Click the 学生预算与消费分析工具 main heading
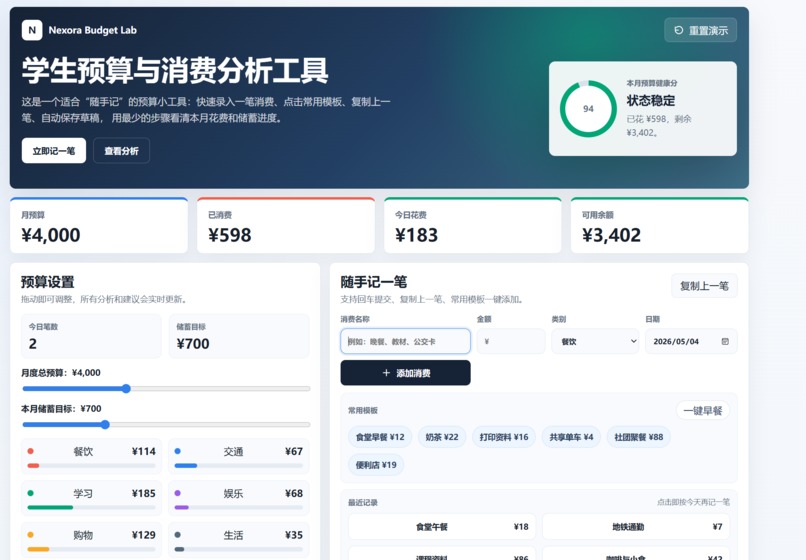 (x=175, y=70)
